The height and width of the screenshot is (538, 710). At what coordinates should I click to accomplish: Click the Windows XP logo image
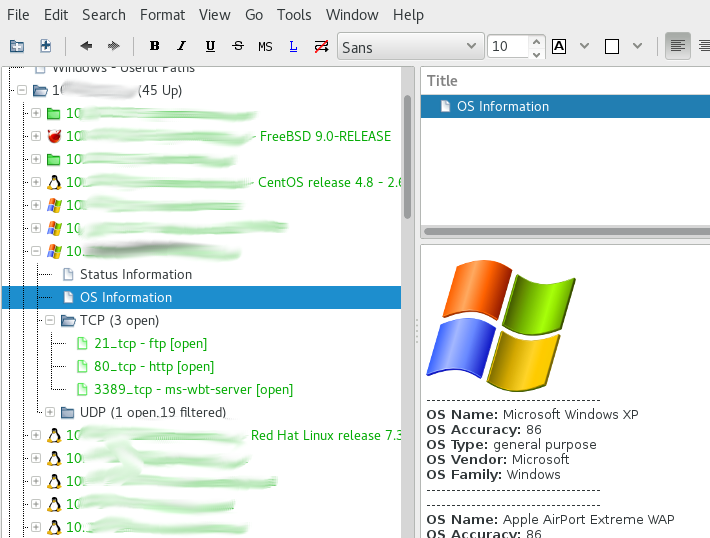coord(501,325)
